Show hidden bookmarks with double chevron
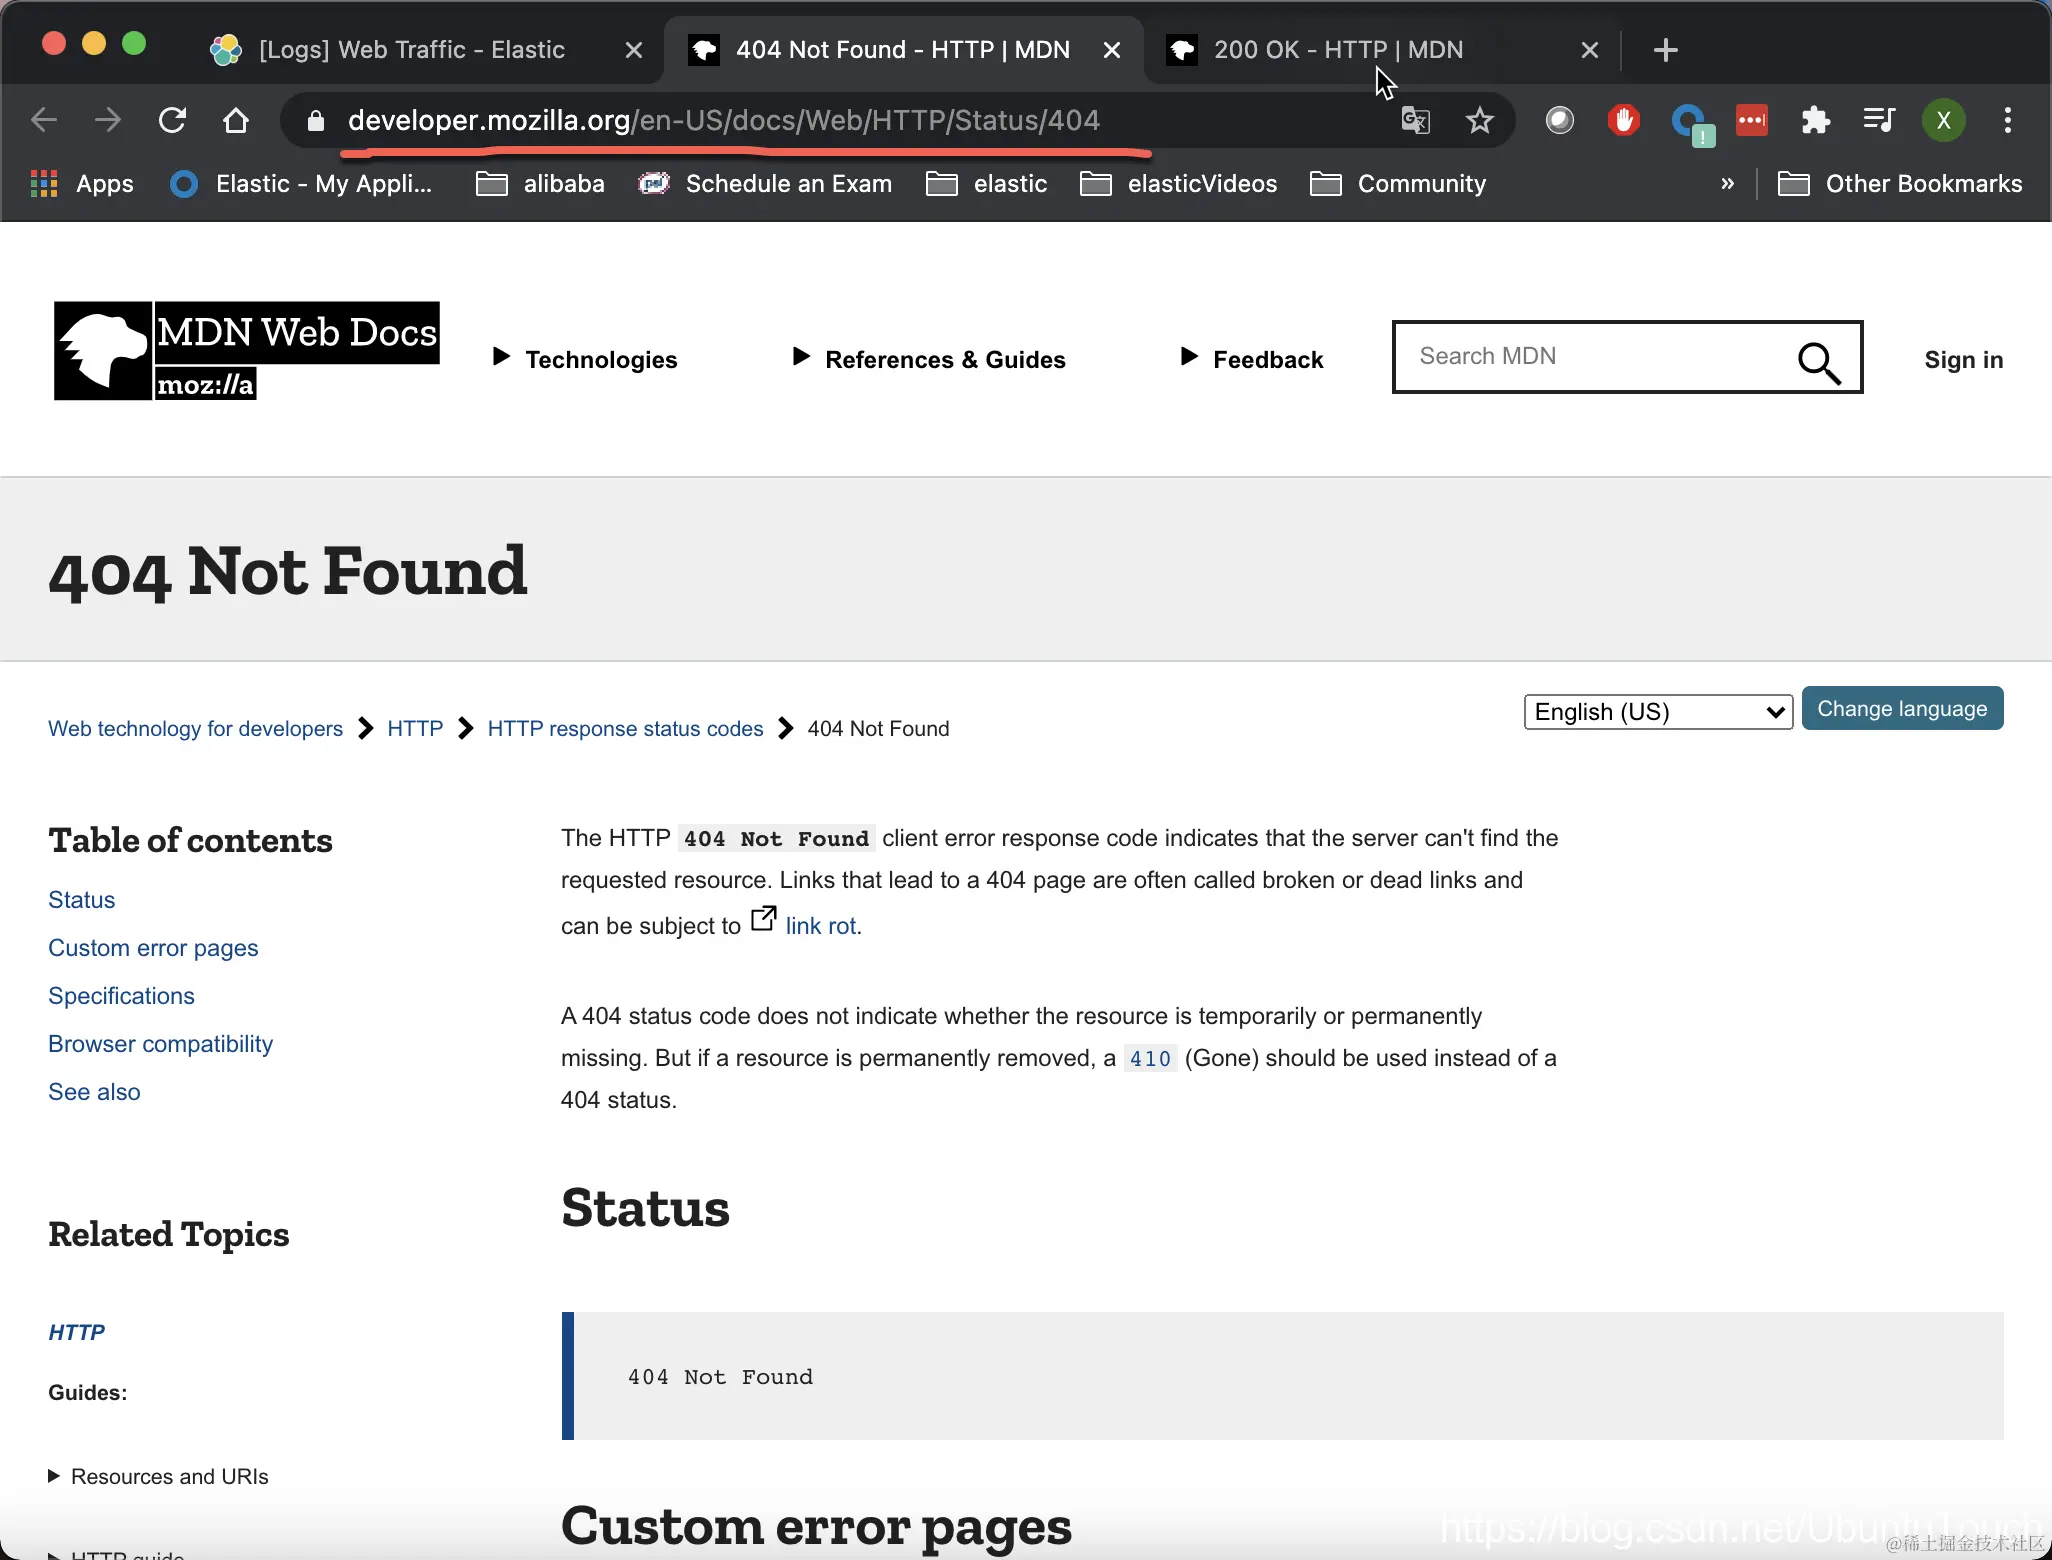This screenshot has width=2052, height=1560. pyautogui.click(x=1727, y=184)
